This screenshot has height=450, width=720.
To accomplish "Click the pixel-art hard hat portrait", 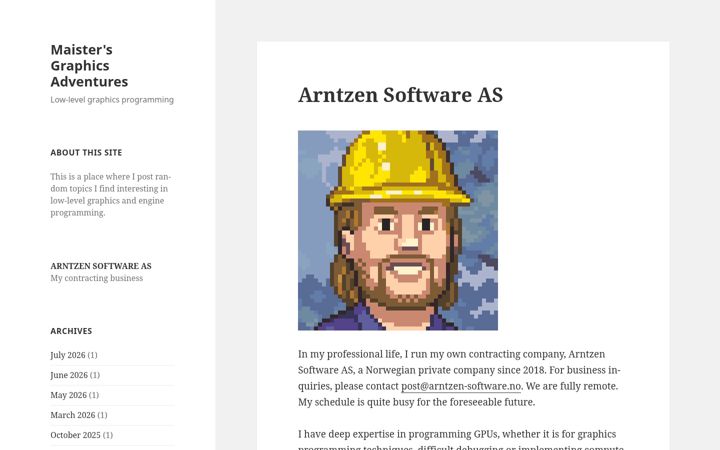I will [x=398, y=231].
